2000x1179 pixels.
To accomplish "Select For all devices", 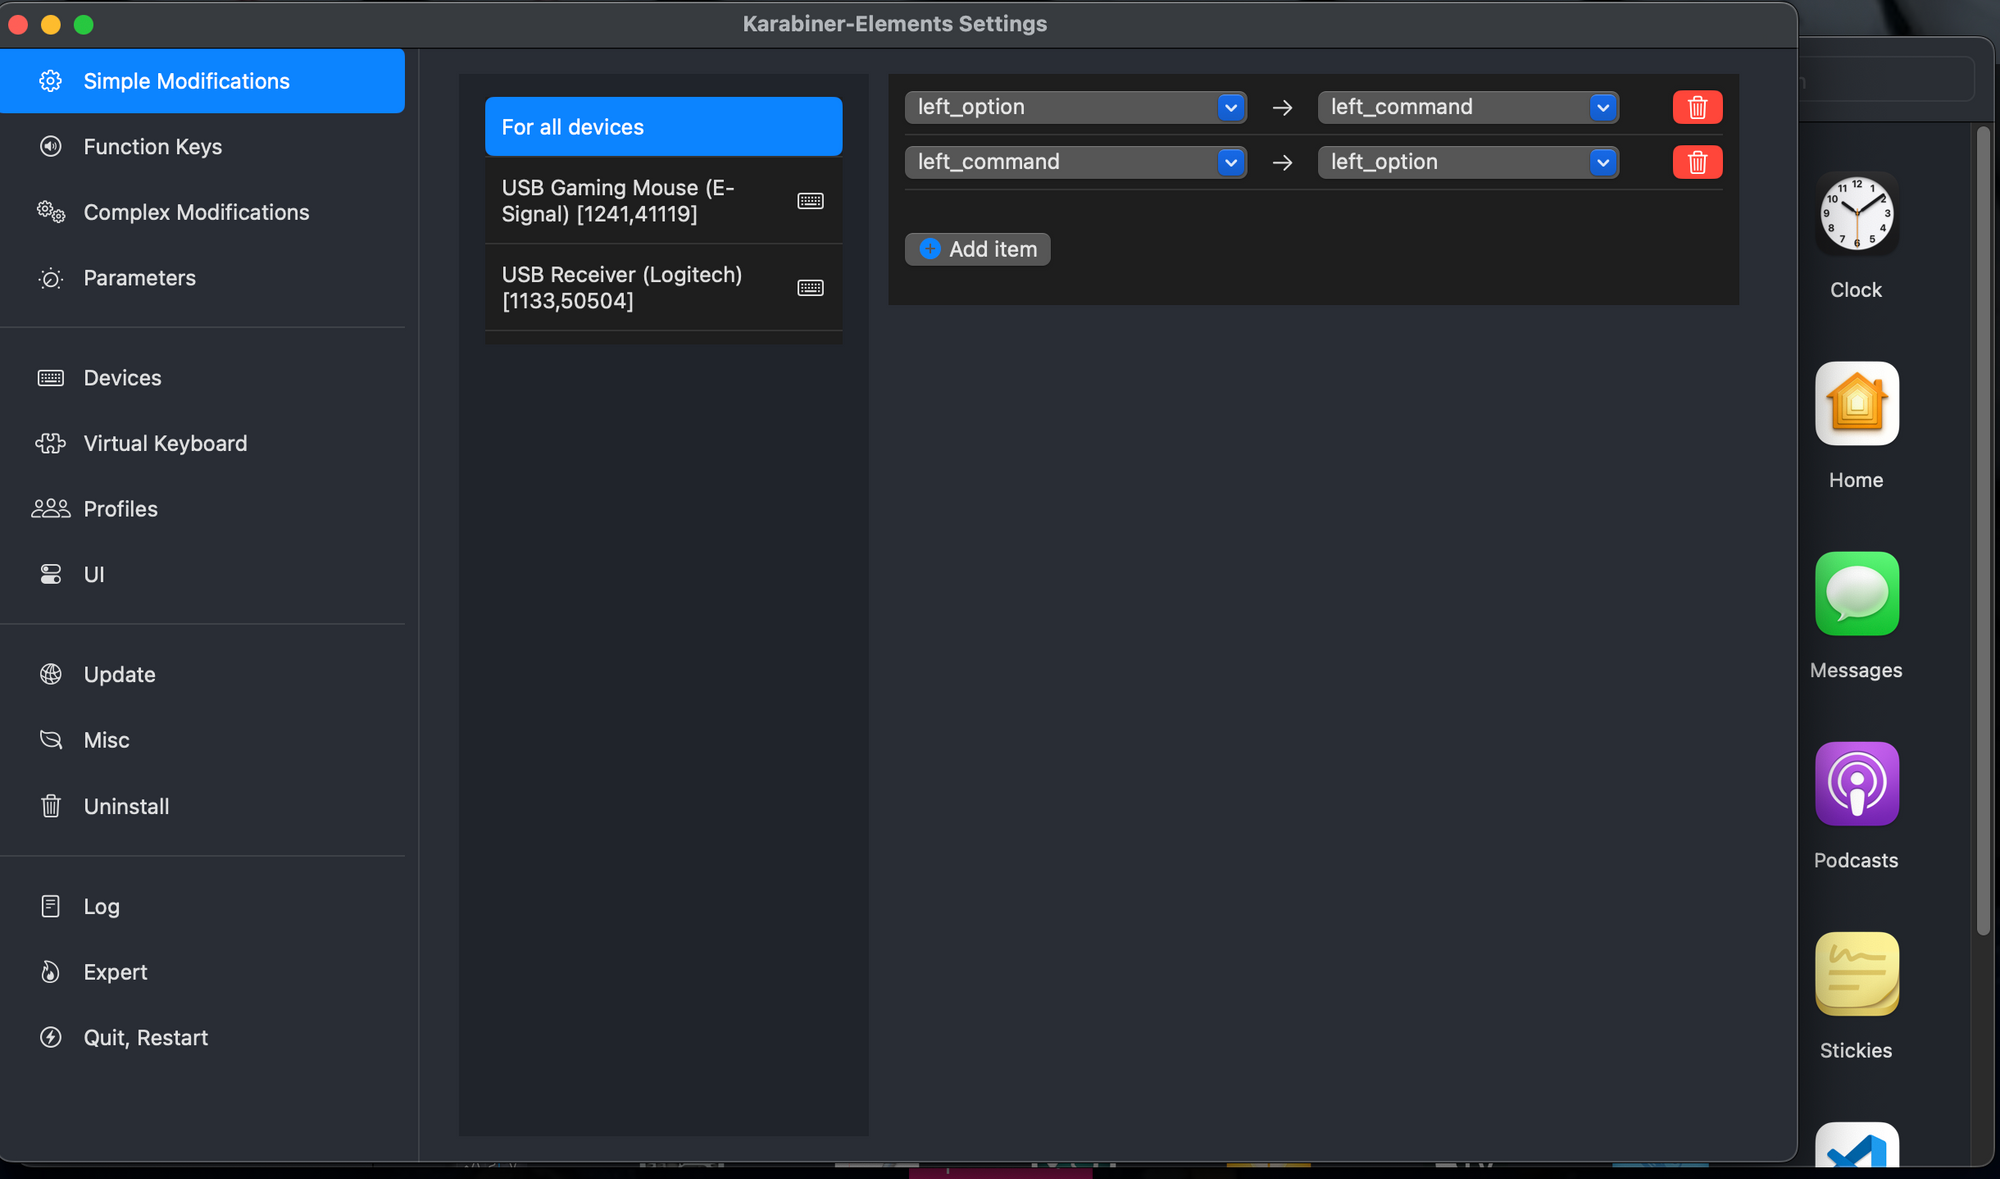I will 663,127.
